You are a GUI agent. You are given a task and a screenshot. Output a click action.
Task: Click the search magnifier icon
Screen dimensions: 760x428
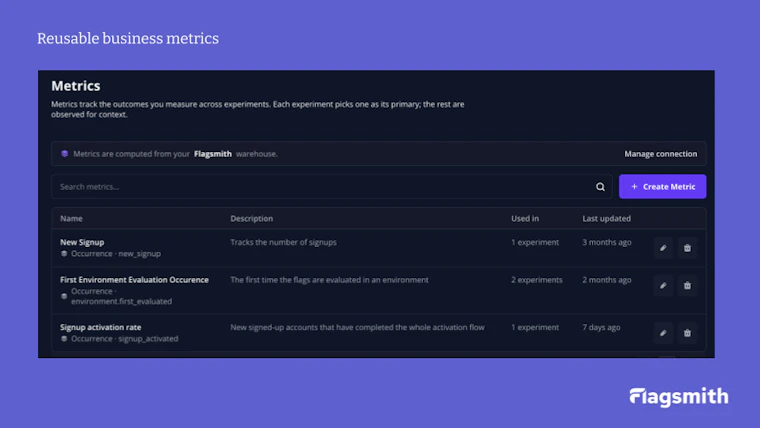click(x=600, y=187)
